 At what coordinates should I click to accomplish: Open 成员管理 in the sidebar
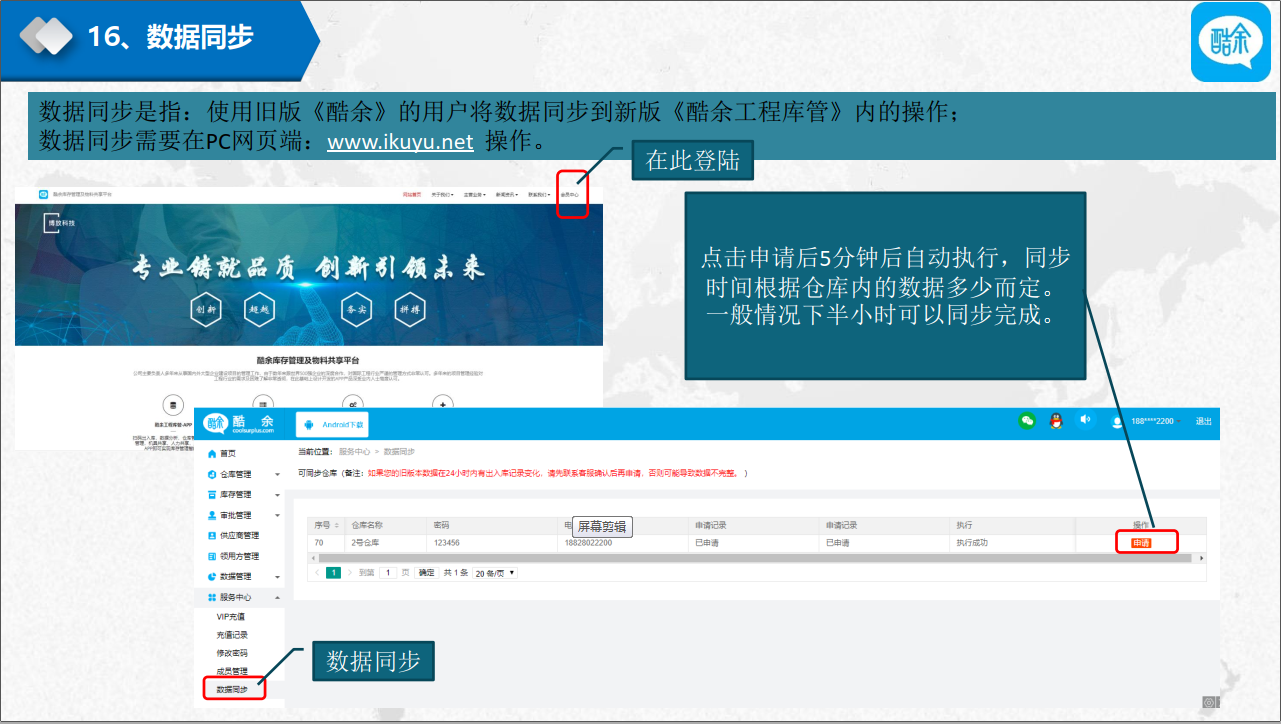(x=232, y=672)
